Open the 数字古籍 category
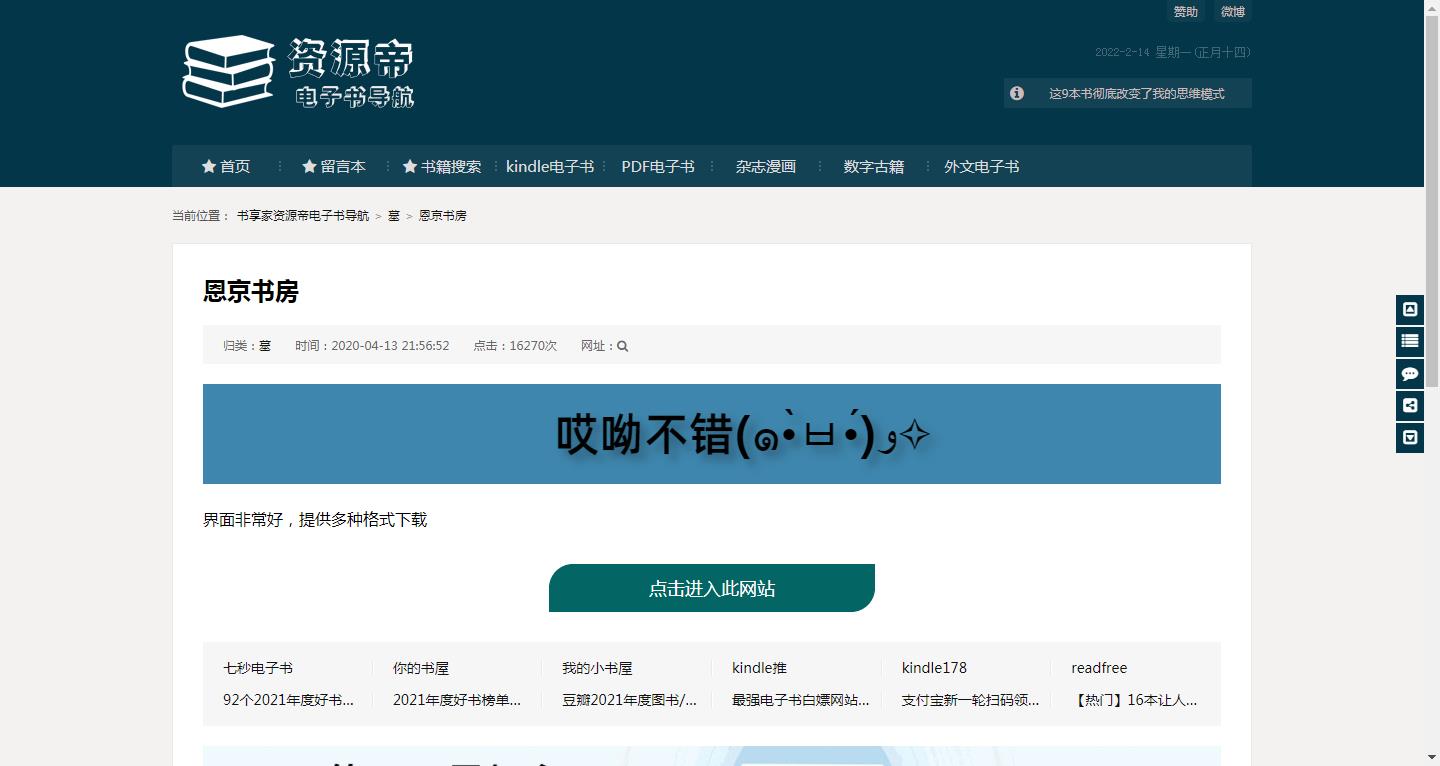This screenshot has height=766, width=1440. point(873,166)
